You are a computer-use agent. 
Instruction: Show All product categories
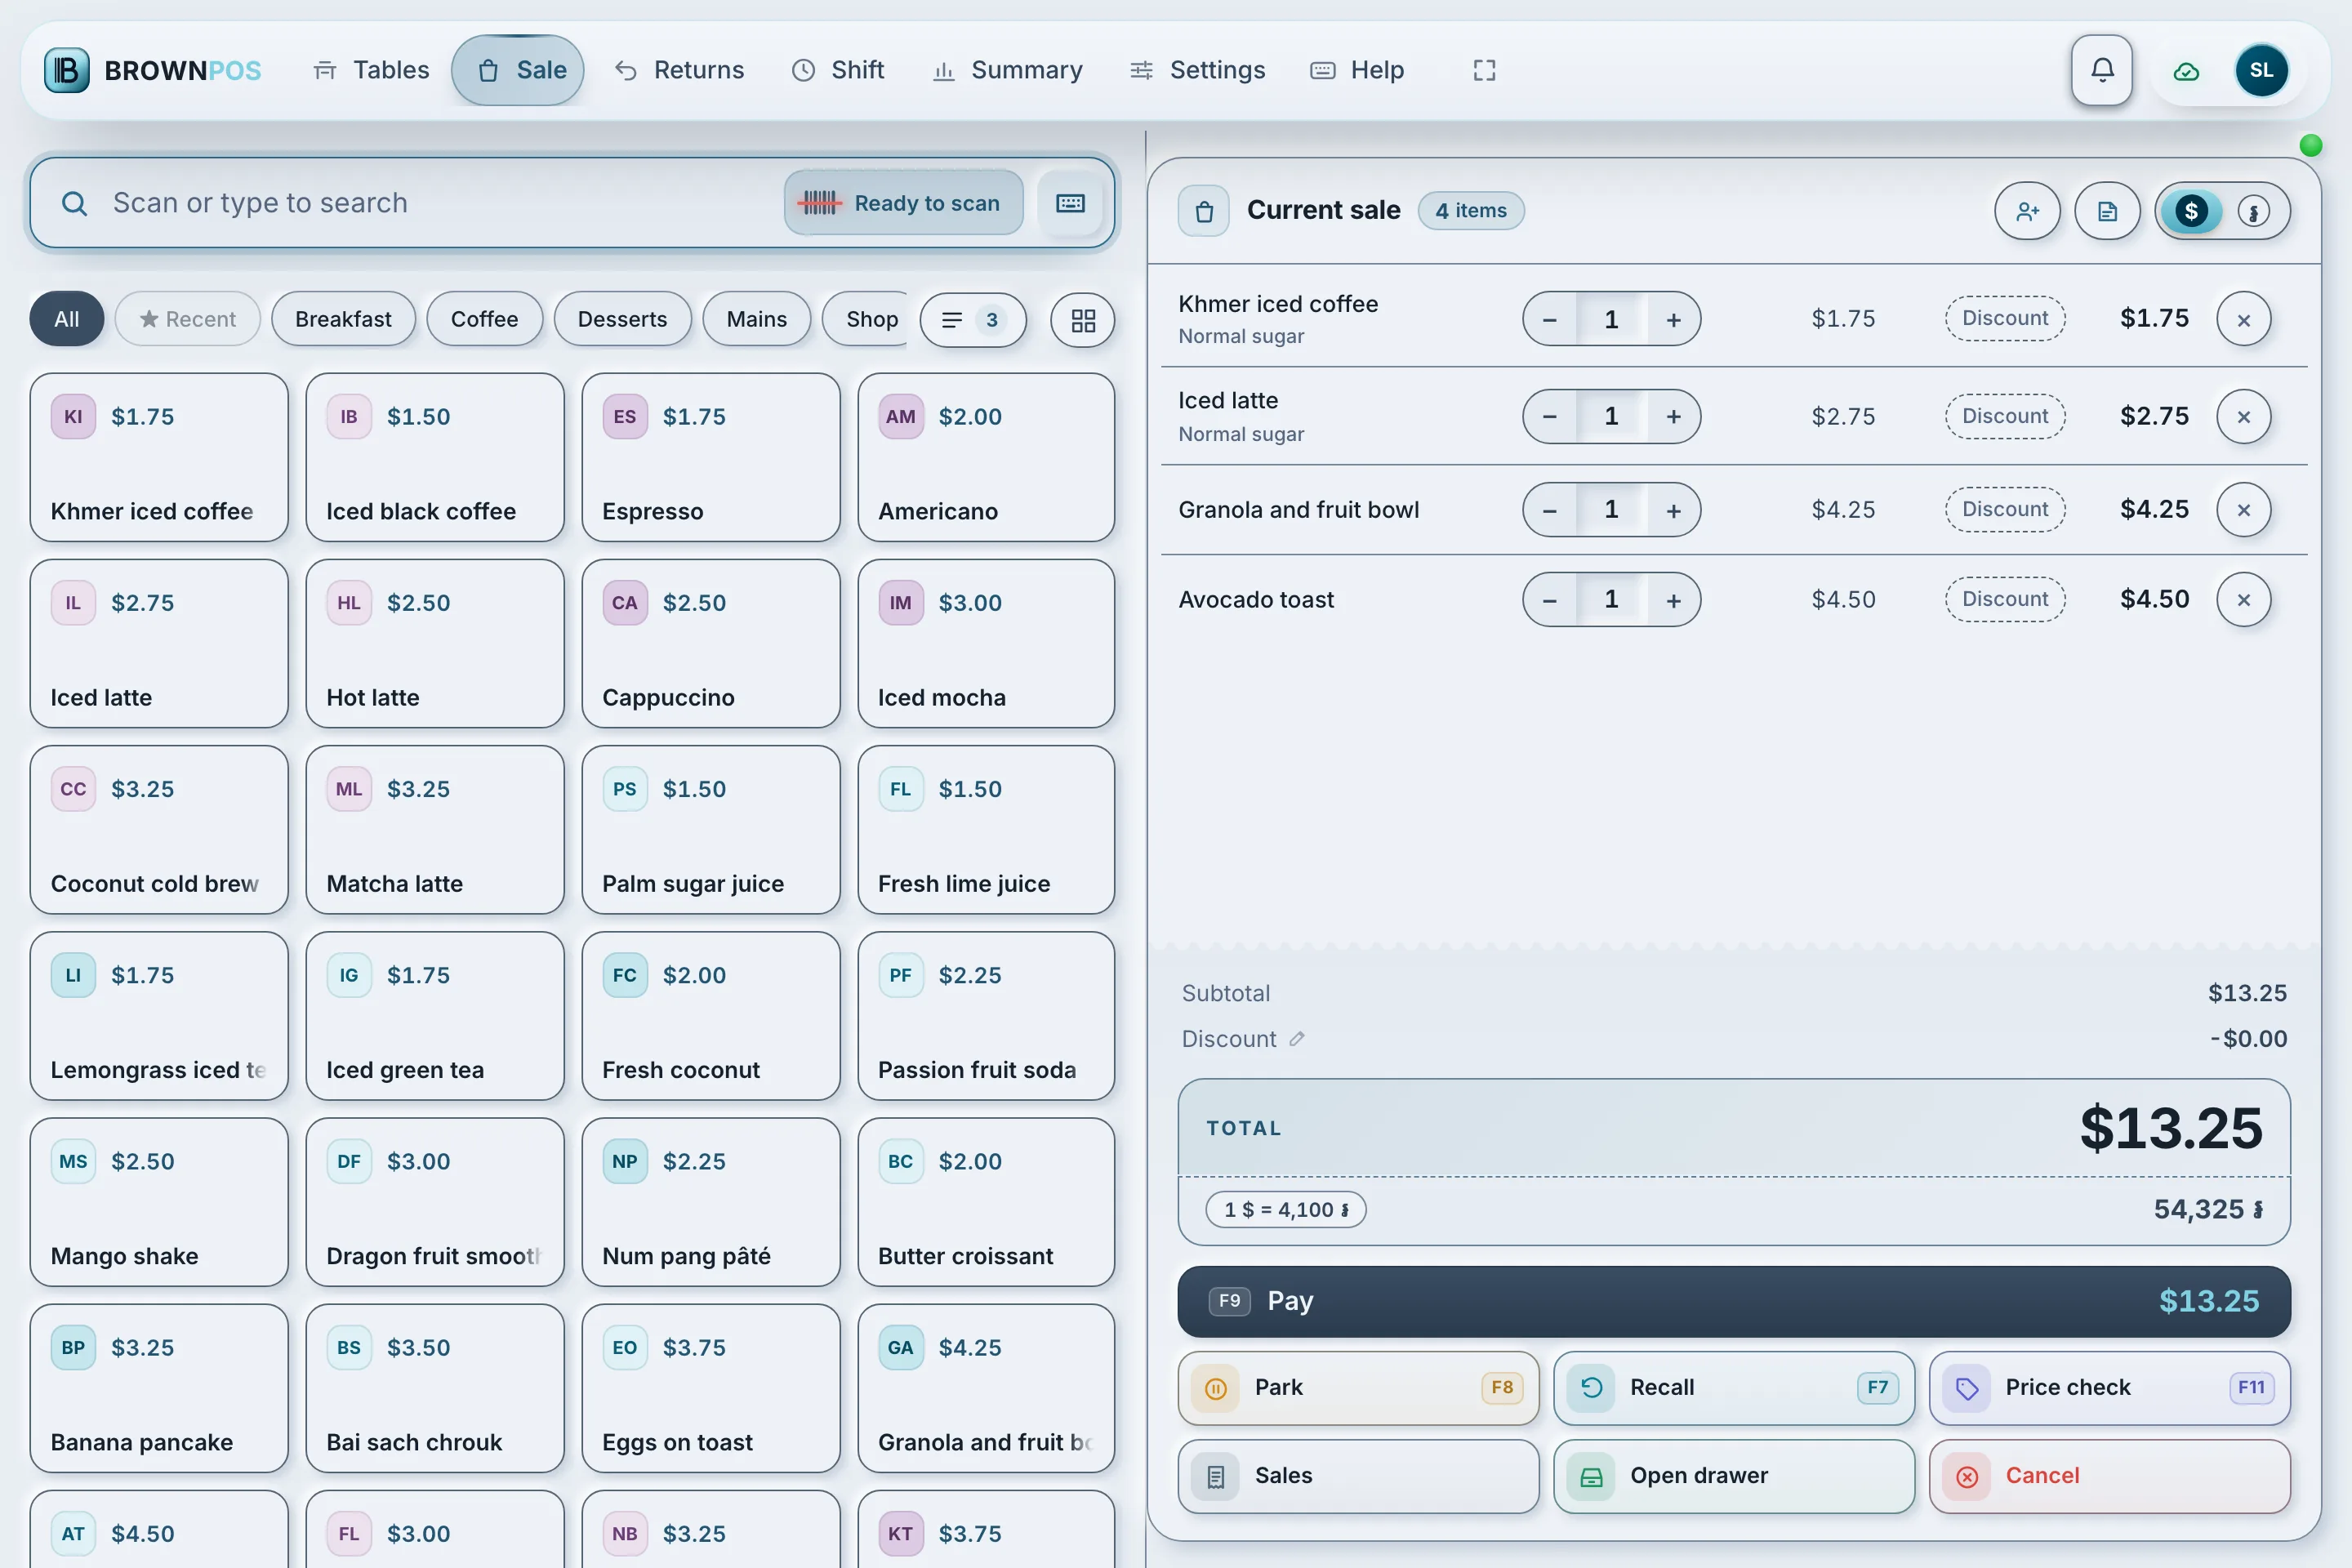66,319
